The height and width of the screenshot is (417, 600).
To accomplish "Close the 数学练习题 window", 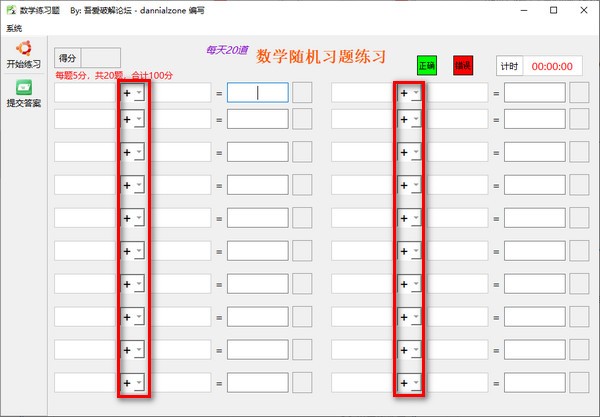I will [x=584, y=10].
